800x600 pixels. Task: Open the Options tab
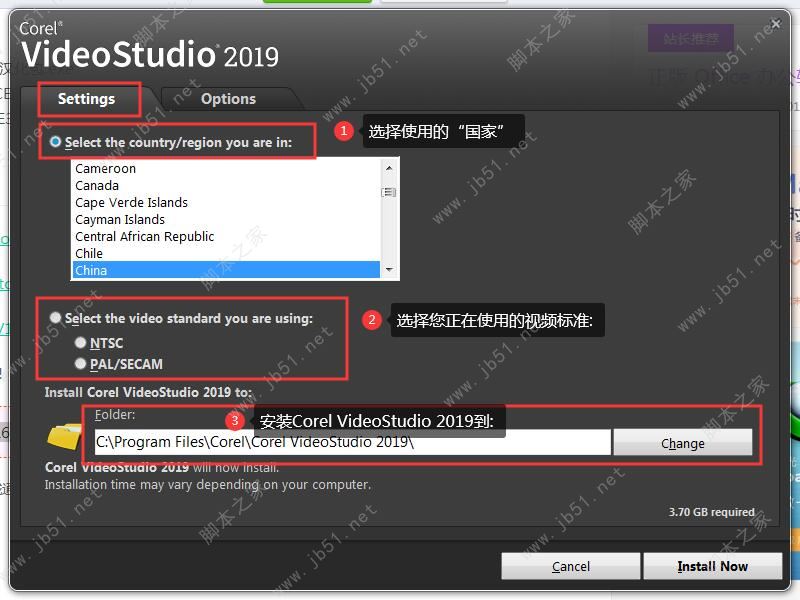(x=229, y=99)
